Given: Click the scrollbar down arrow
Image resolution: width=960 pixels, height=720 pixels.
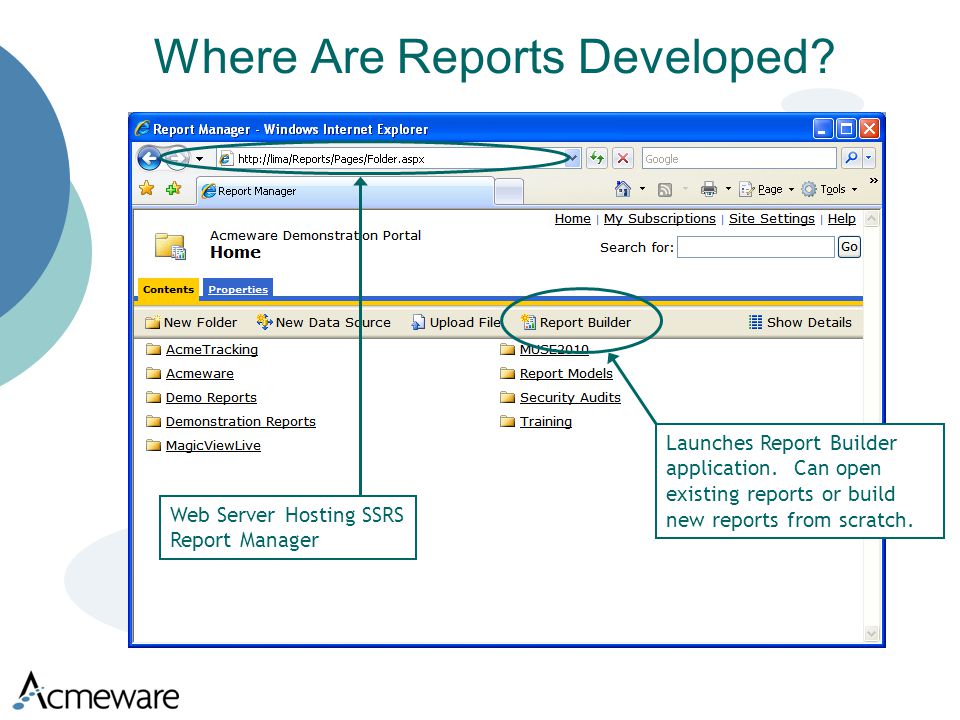Looking at the screenshot, I should coord(872,634).
